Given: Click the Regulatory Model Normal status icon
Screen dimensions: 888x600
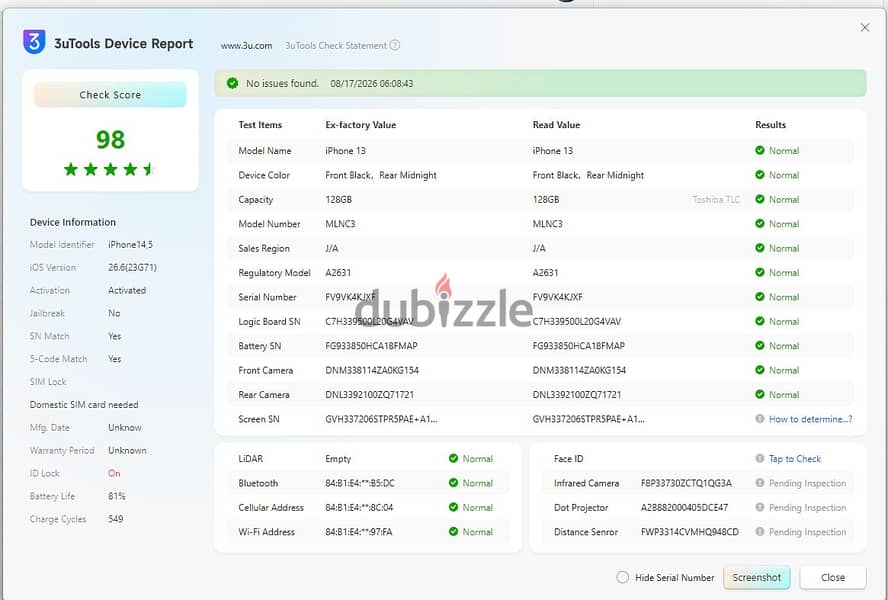Looking at the screenshot, I should [760, 272].
